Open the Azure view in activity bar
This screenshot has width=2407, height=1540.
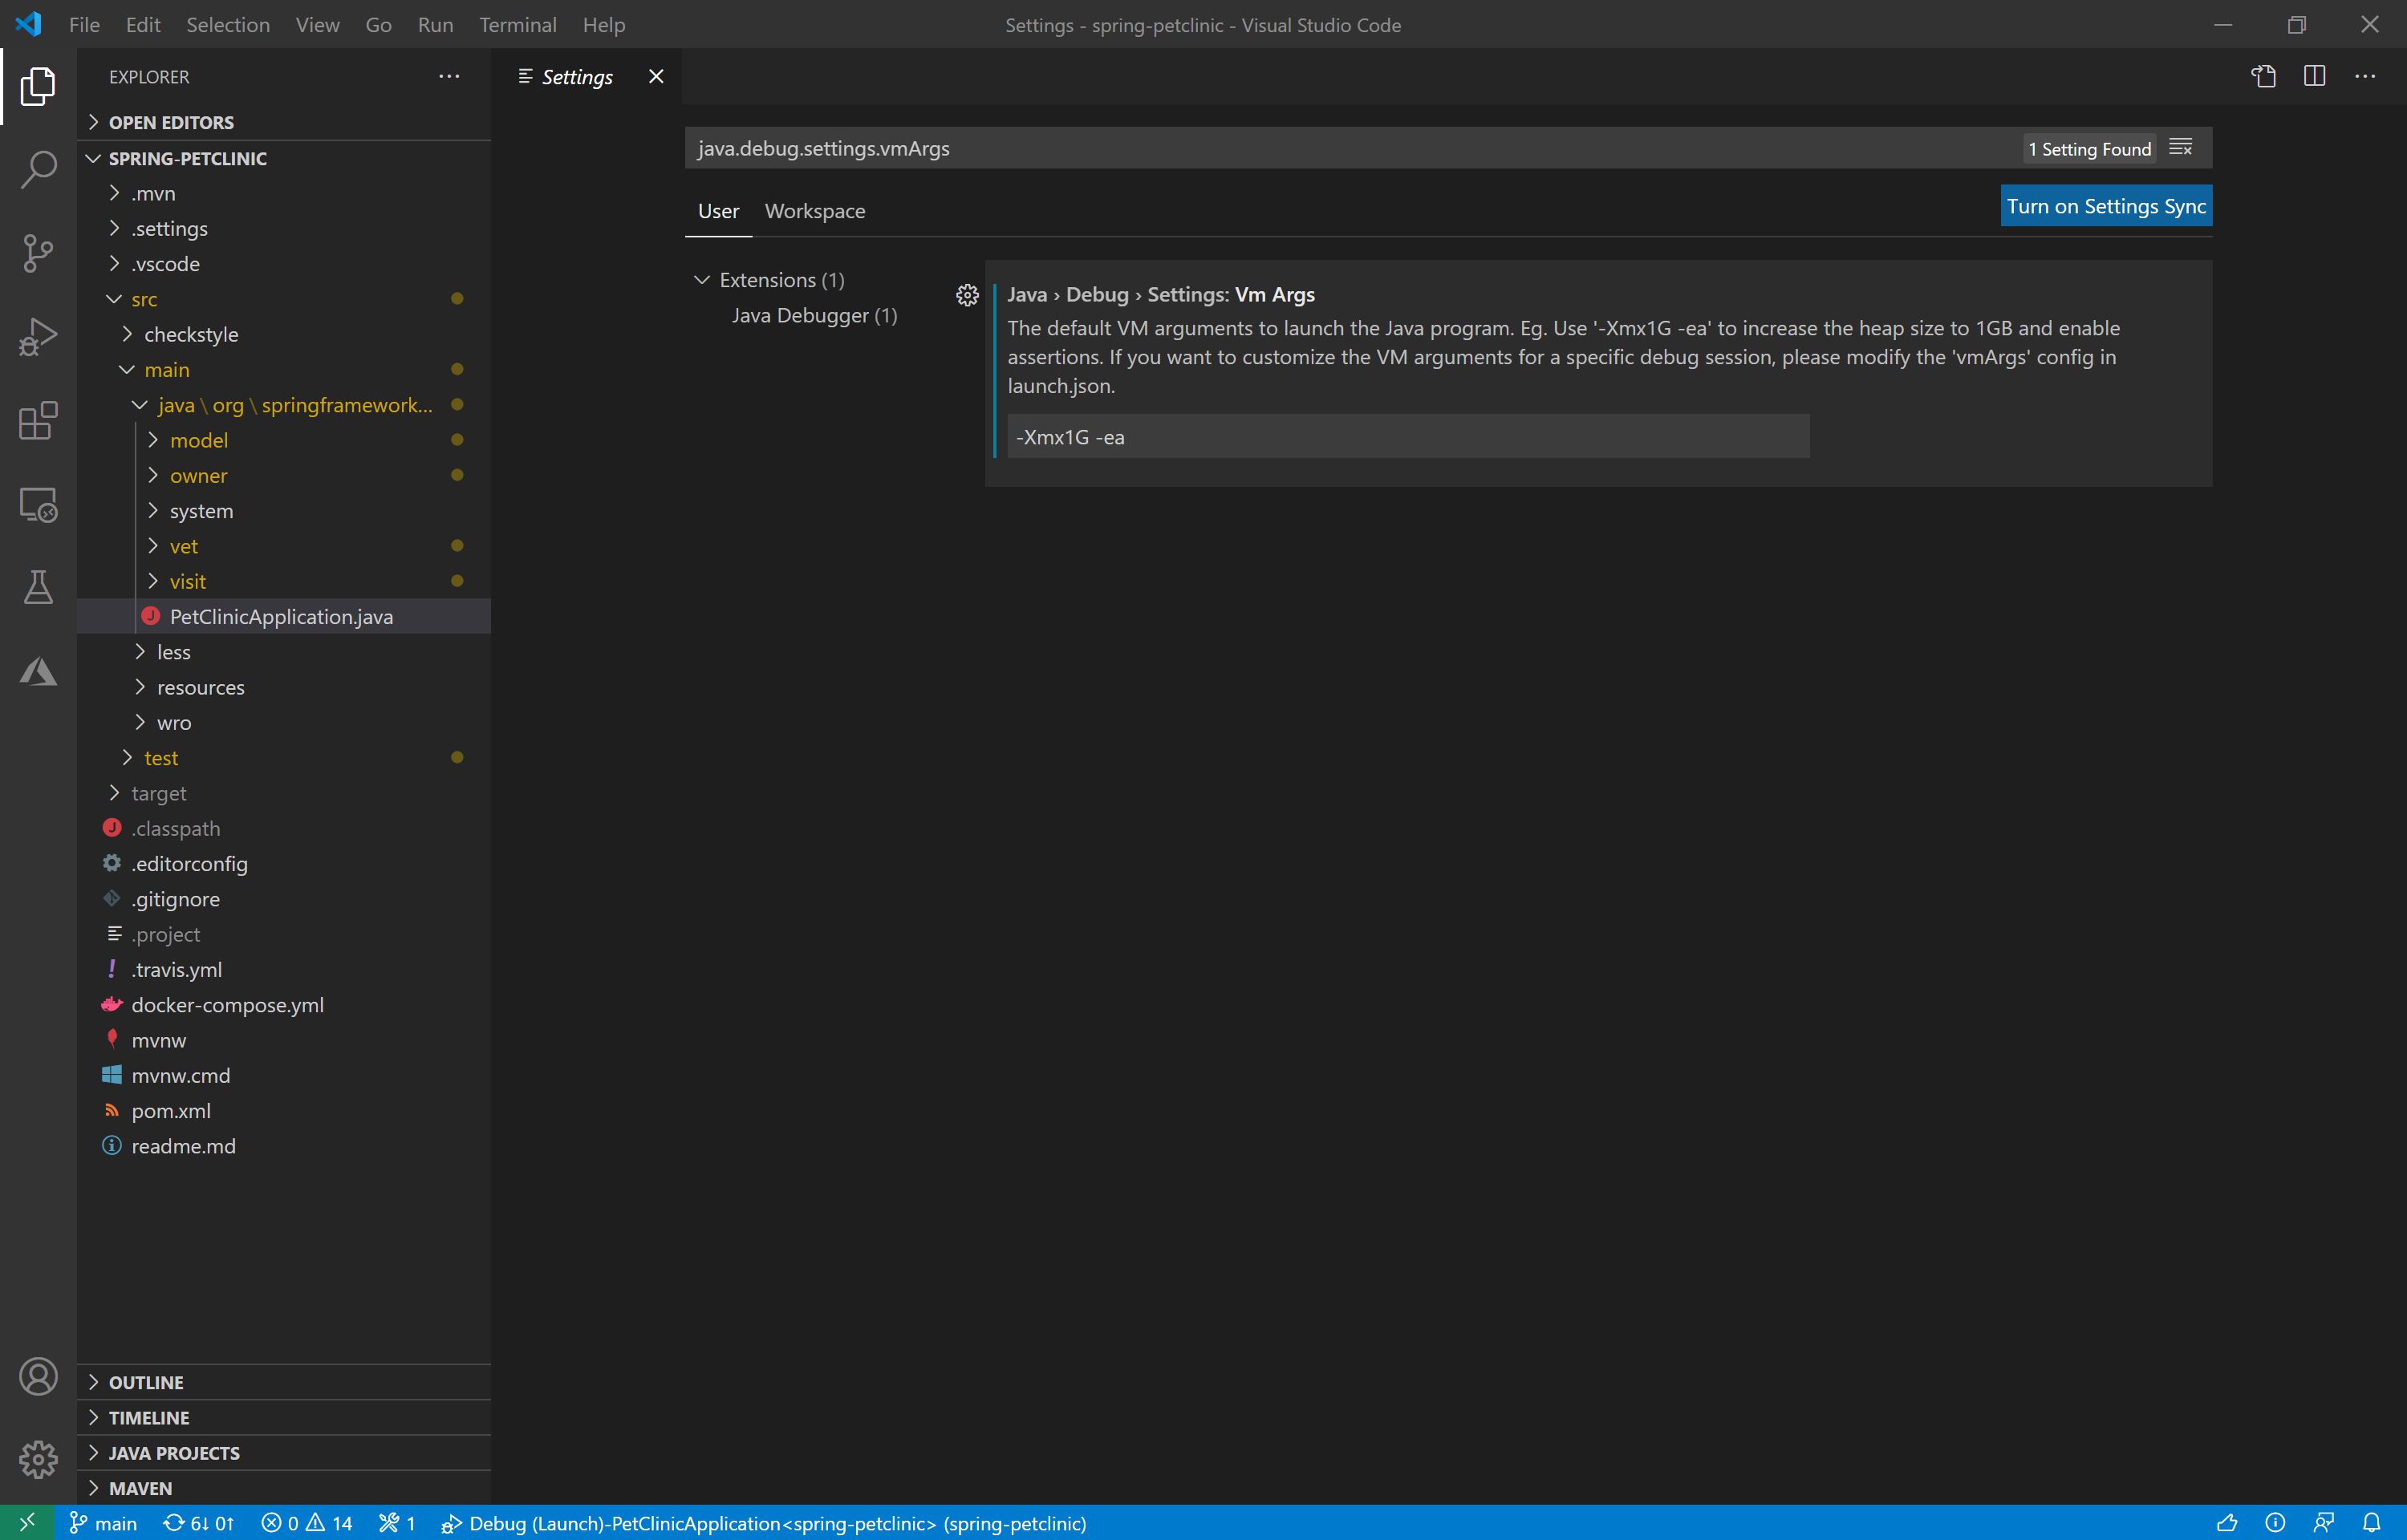click(x=38, y=671)
